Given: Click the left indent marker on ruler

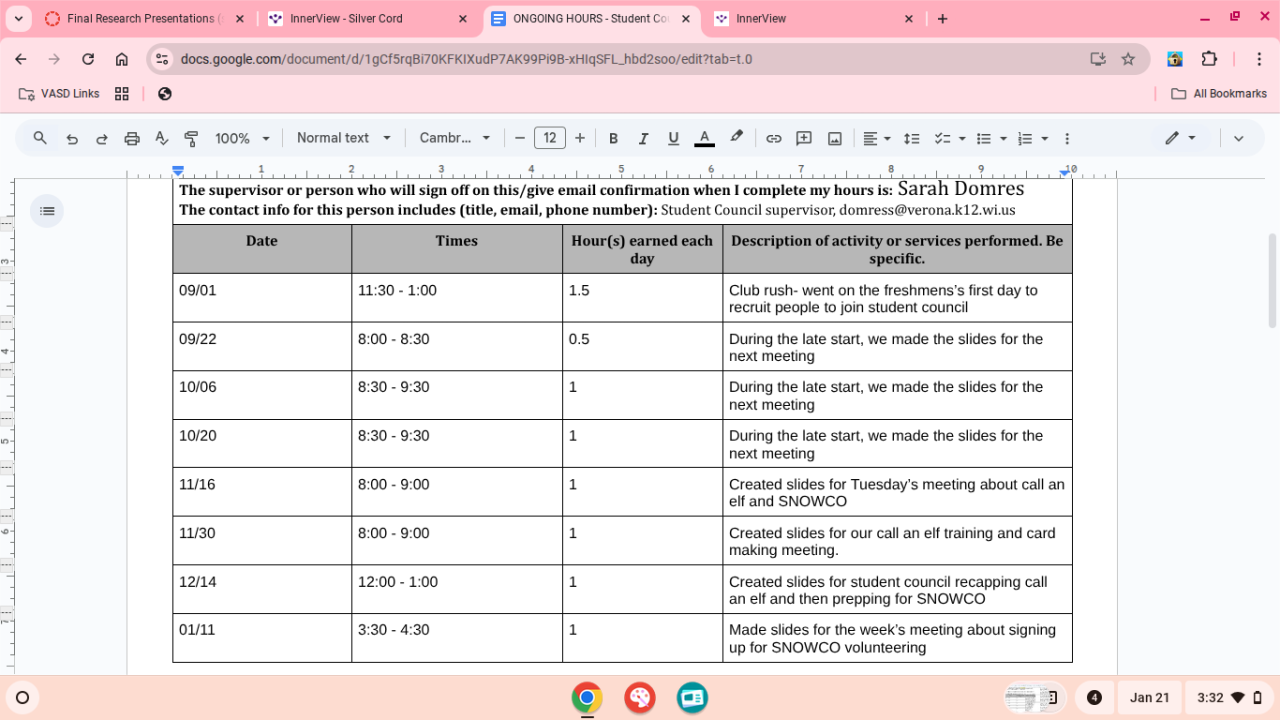Looking at the screenshot, I should coord(178,173).
